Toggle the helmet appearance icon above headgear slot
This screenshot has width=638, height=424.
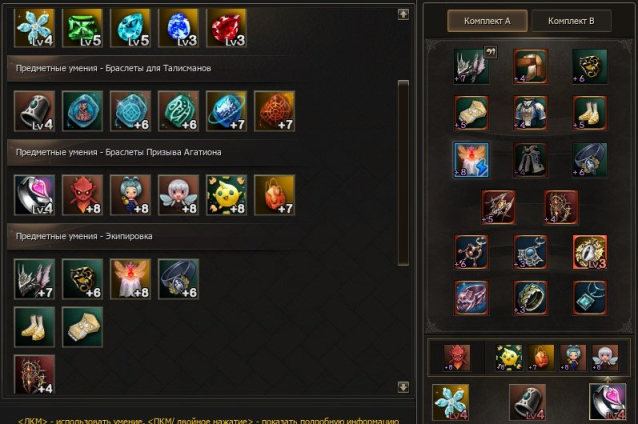click(491, 52)
